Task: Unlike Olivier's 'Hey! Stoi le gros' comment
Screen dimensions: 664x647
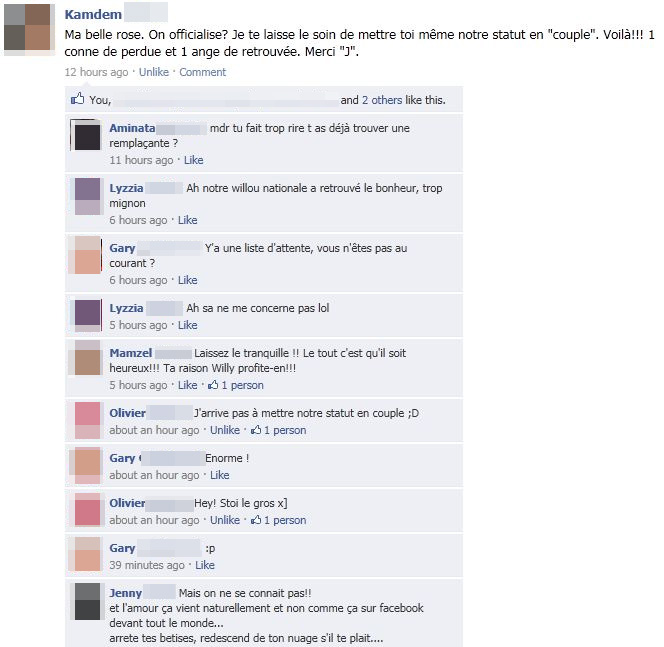Action: 225,520
